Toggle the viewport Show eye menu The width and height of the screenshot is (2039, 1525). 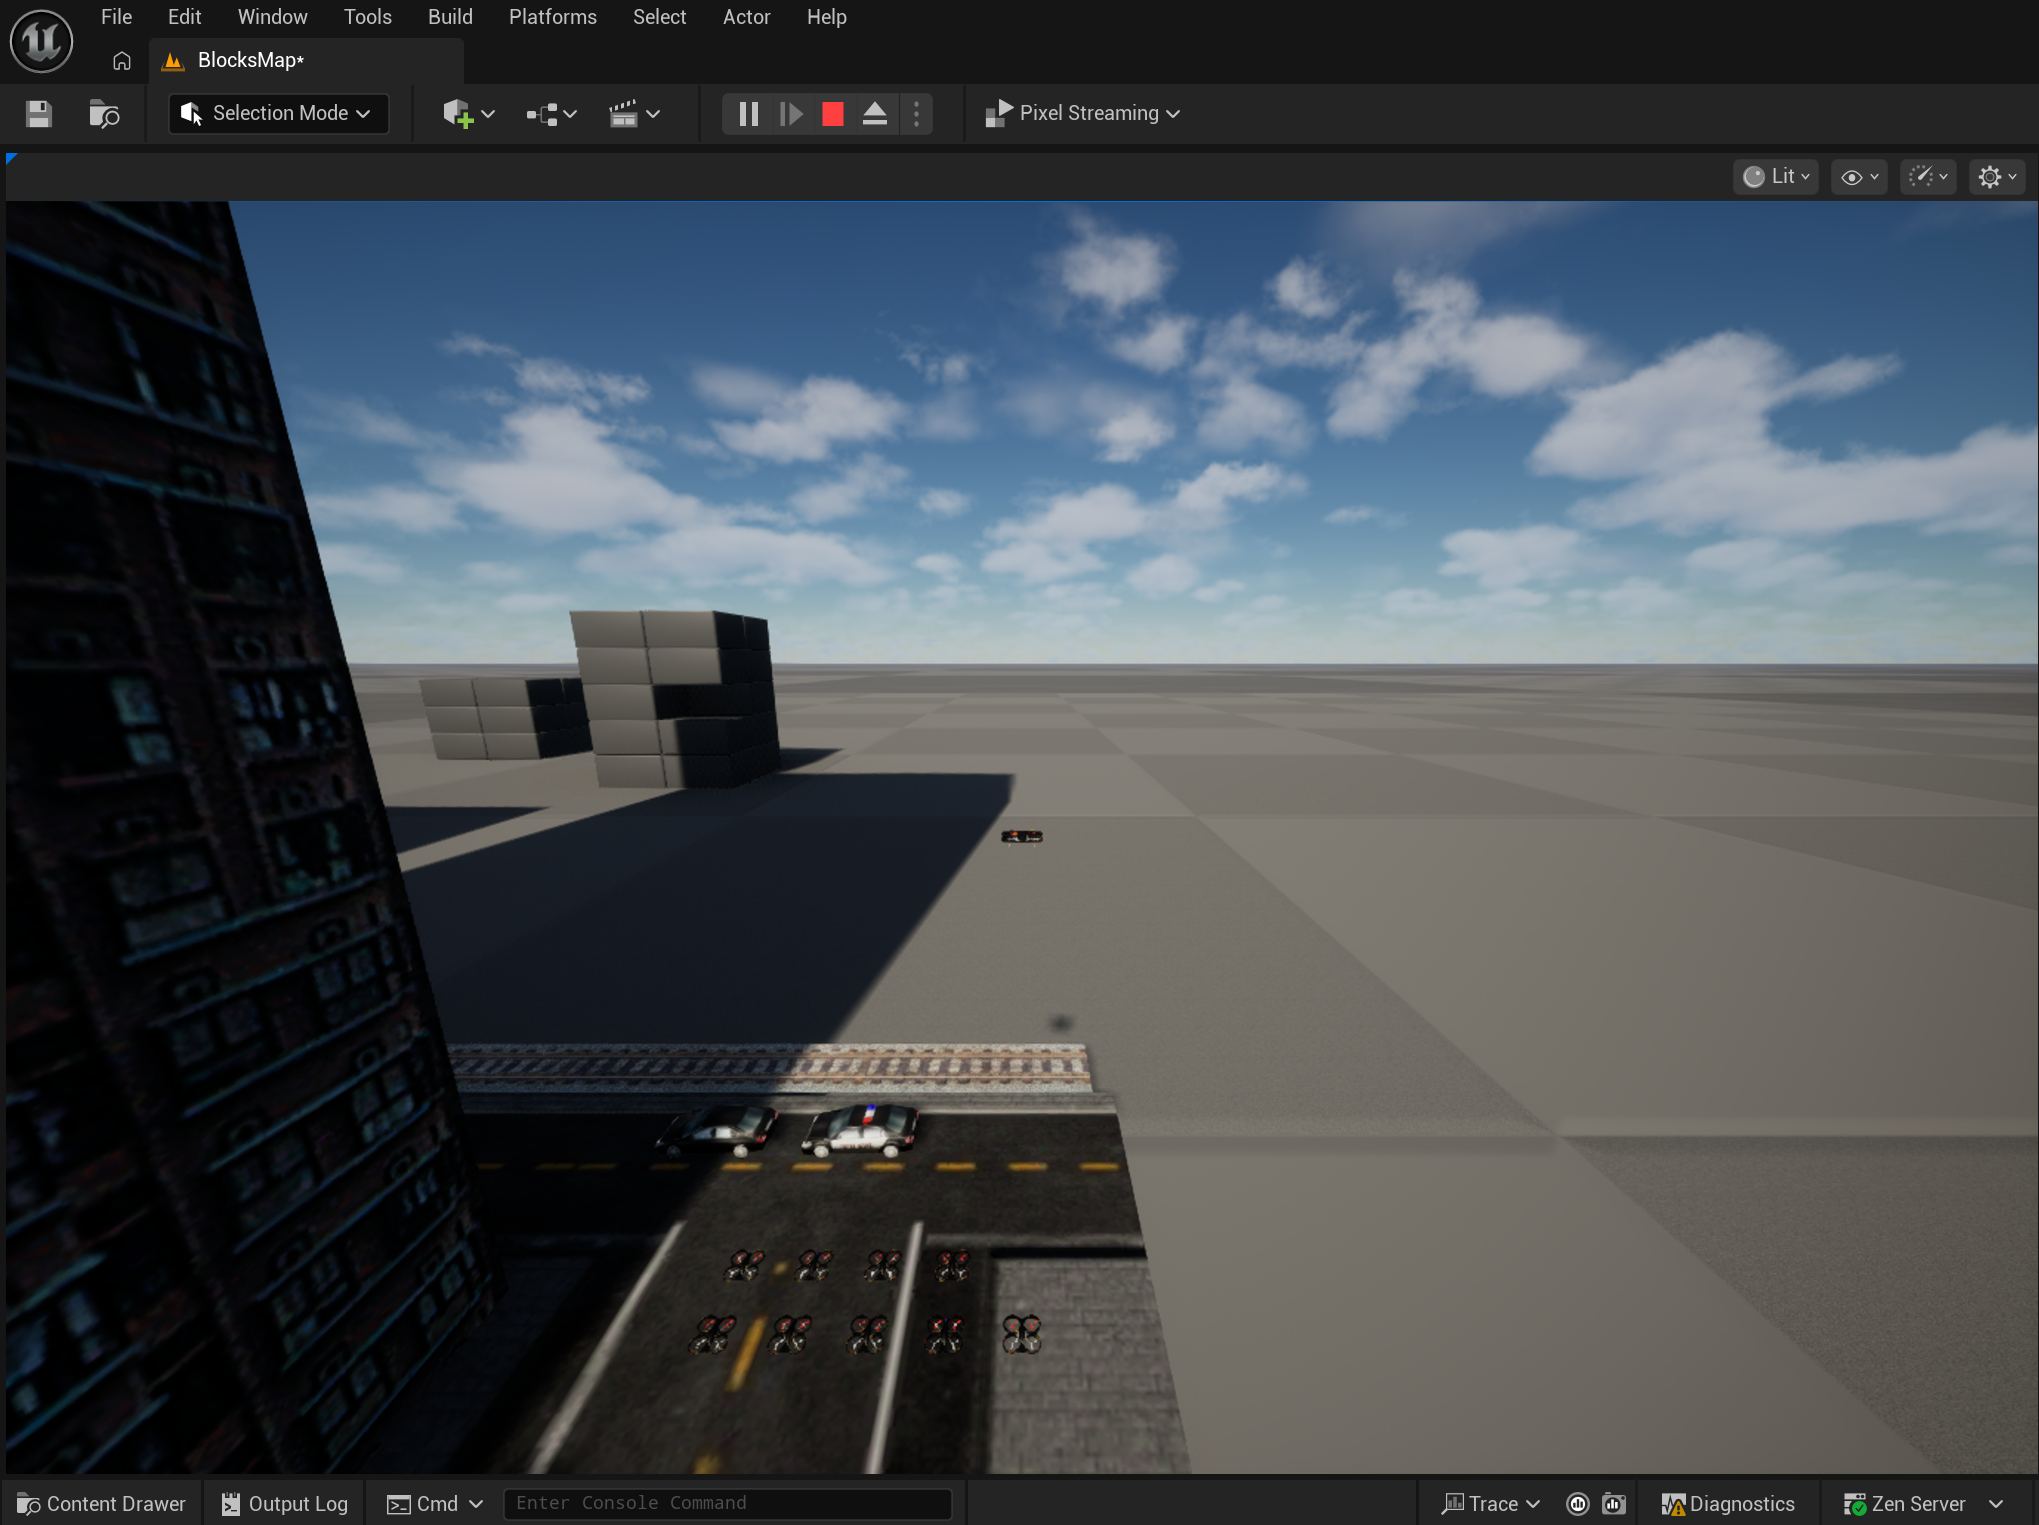[x=1859, y=177]
